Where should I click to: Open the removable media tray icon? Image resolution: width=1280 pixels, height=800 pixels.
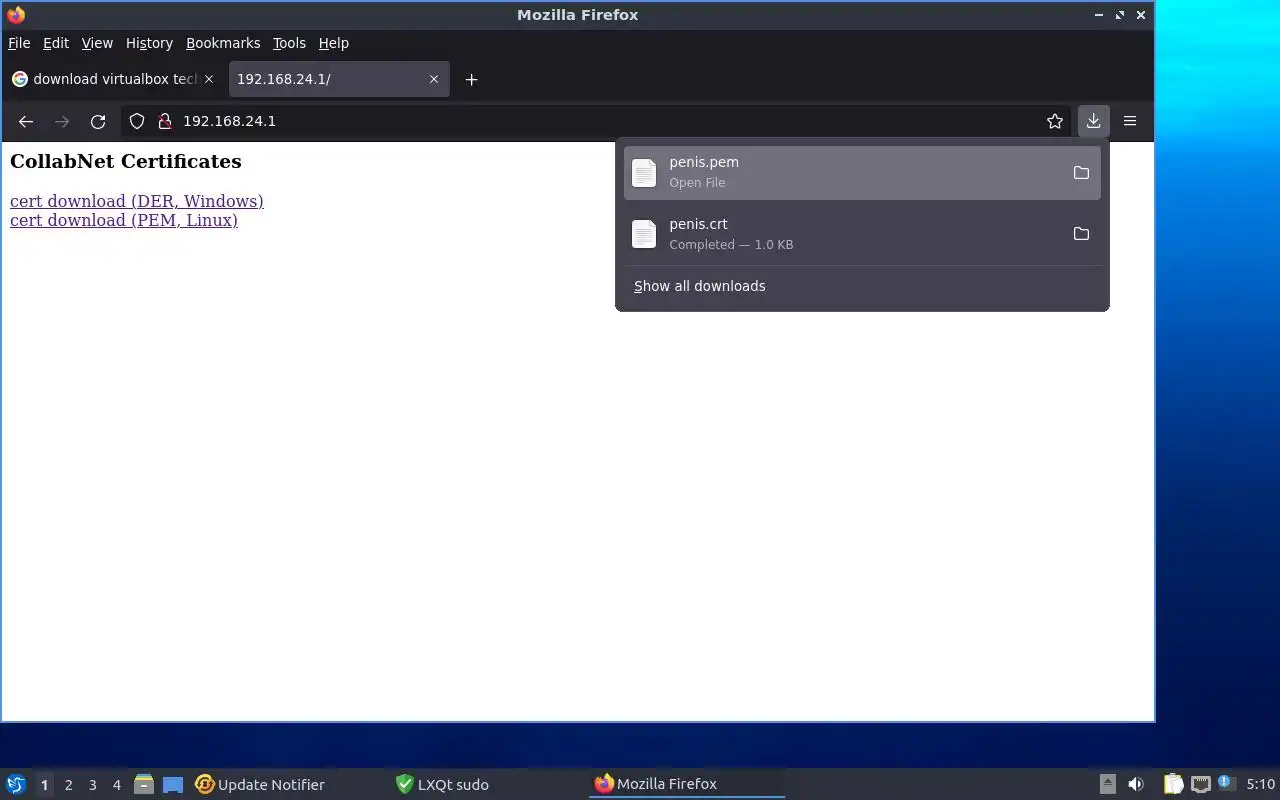click(1108, 784)
